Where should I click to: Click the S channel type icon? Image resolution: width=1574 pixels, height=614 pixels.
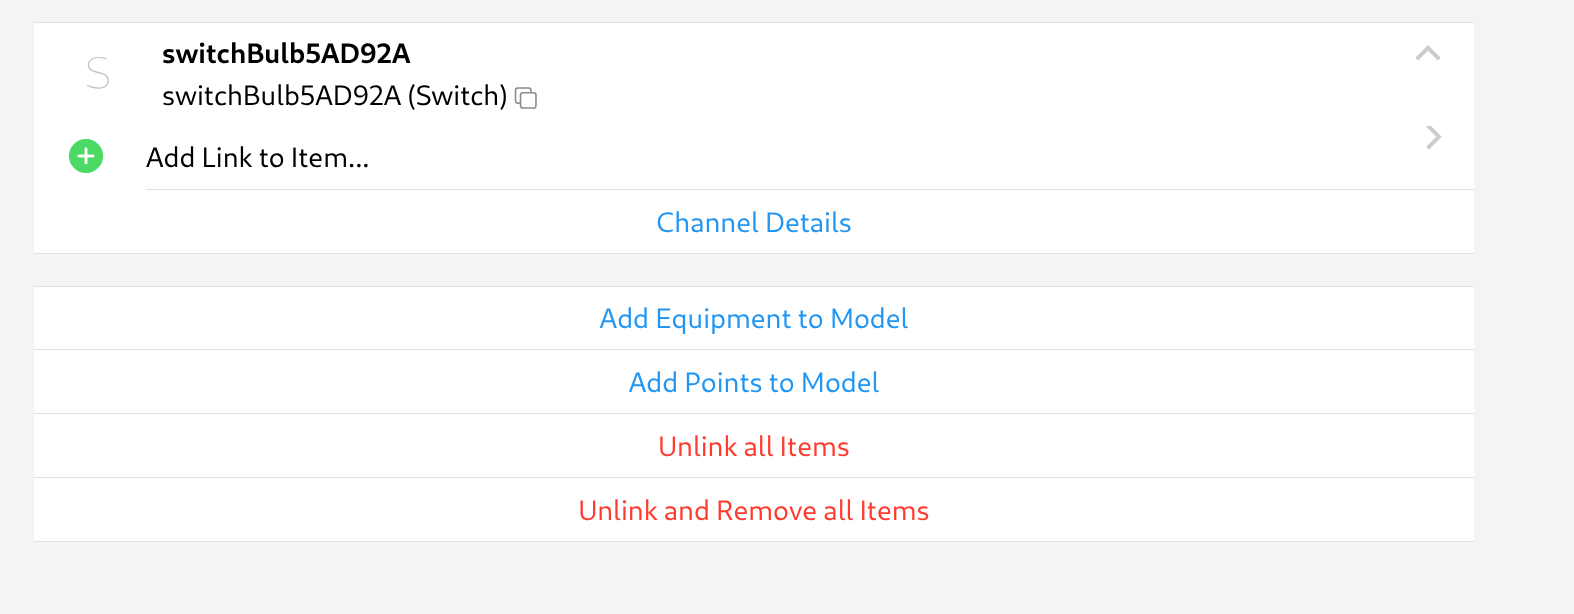tap(98, 74)
